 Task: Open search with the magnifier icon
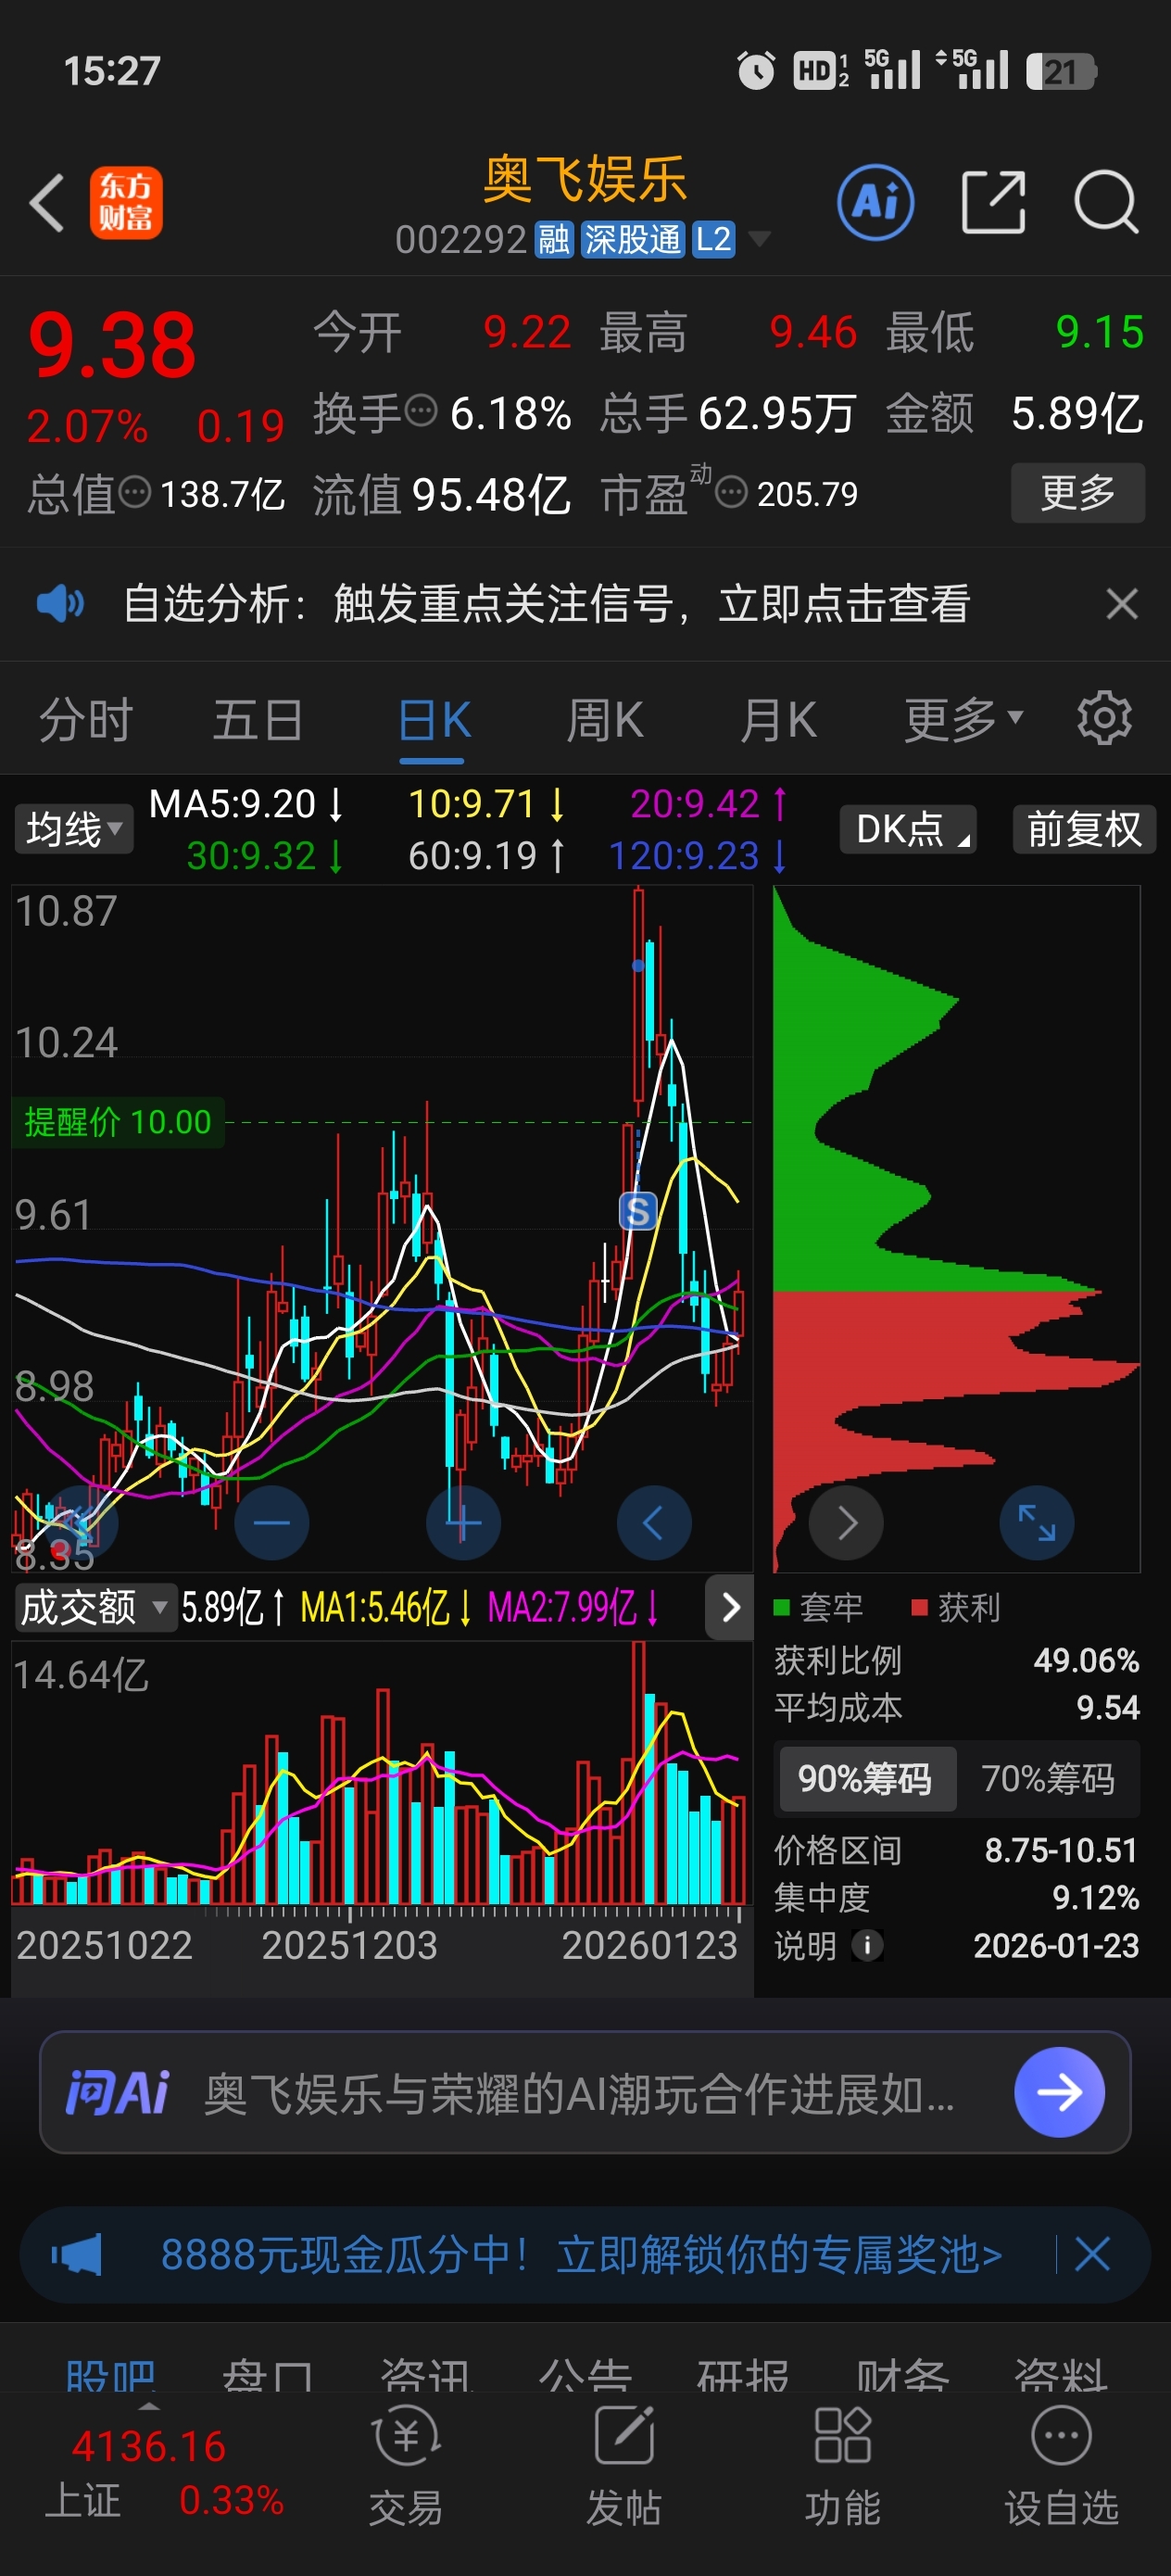(x=1106, y=203)
